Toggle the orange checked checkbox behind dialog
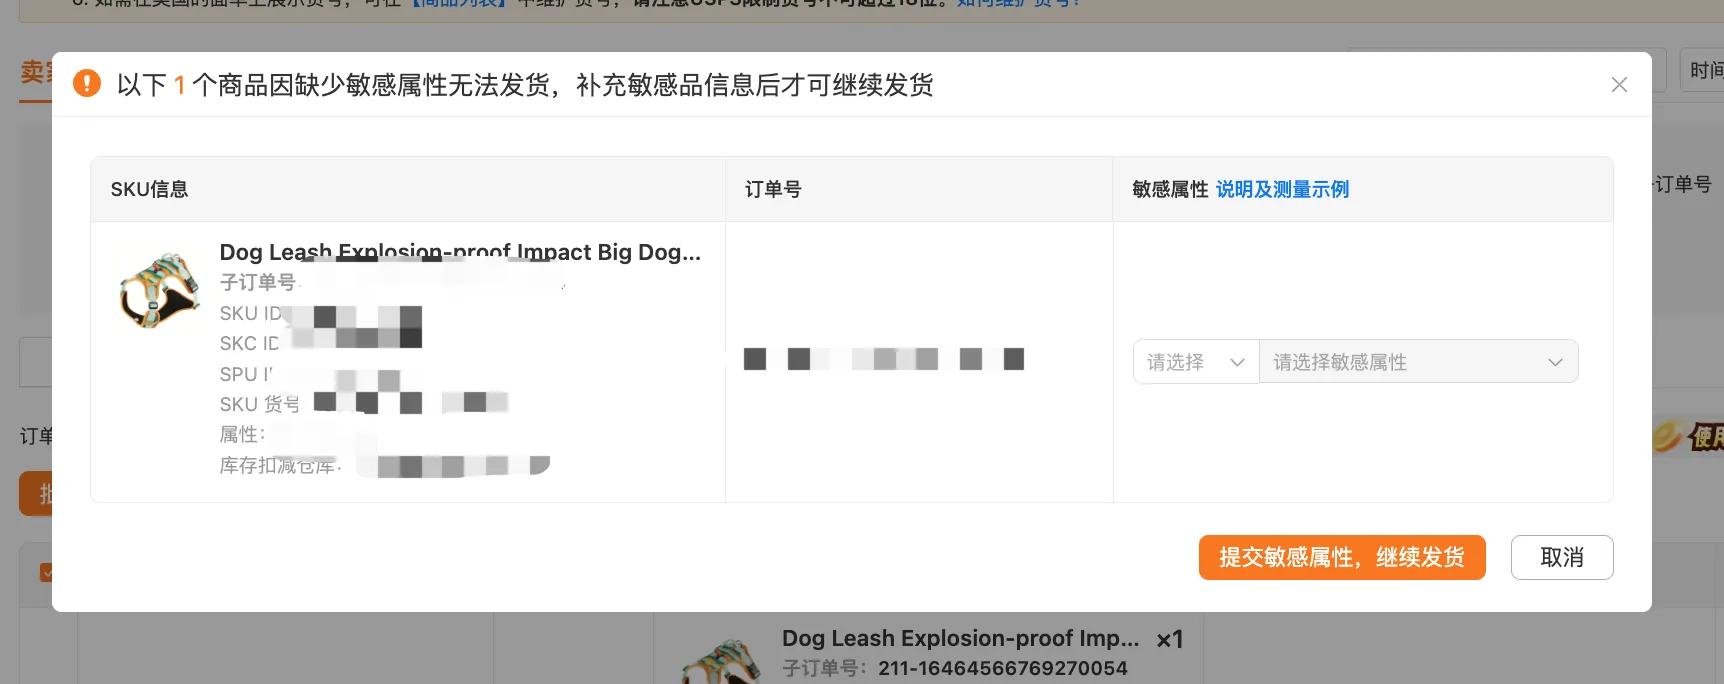The width and height of the screenshot is (1724, 684). pos(45,572)
